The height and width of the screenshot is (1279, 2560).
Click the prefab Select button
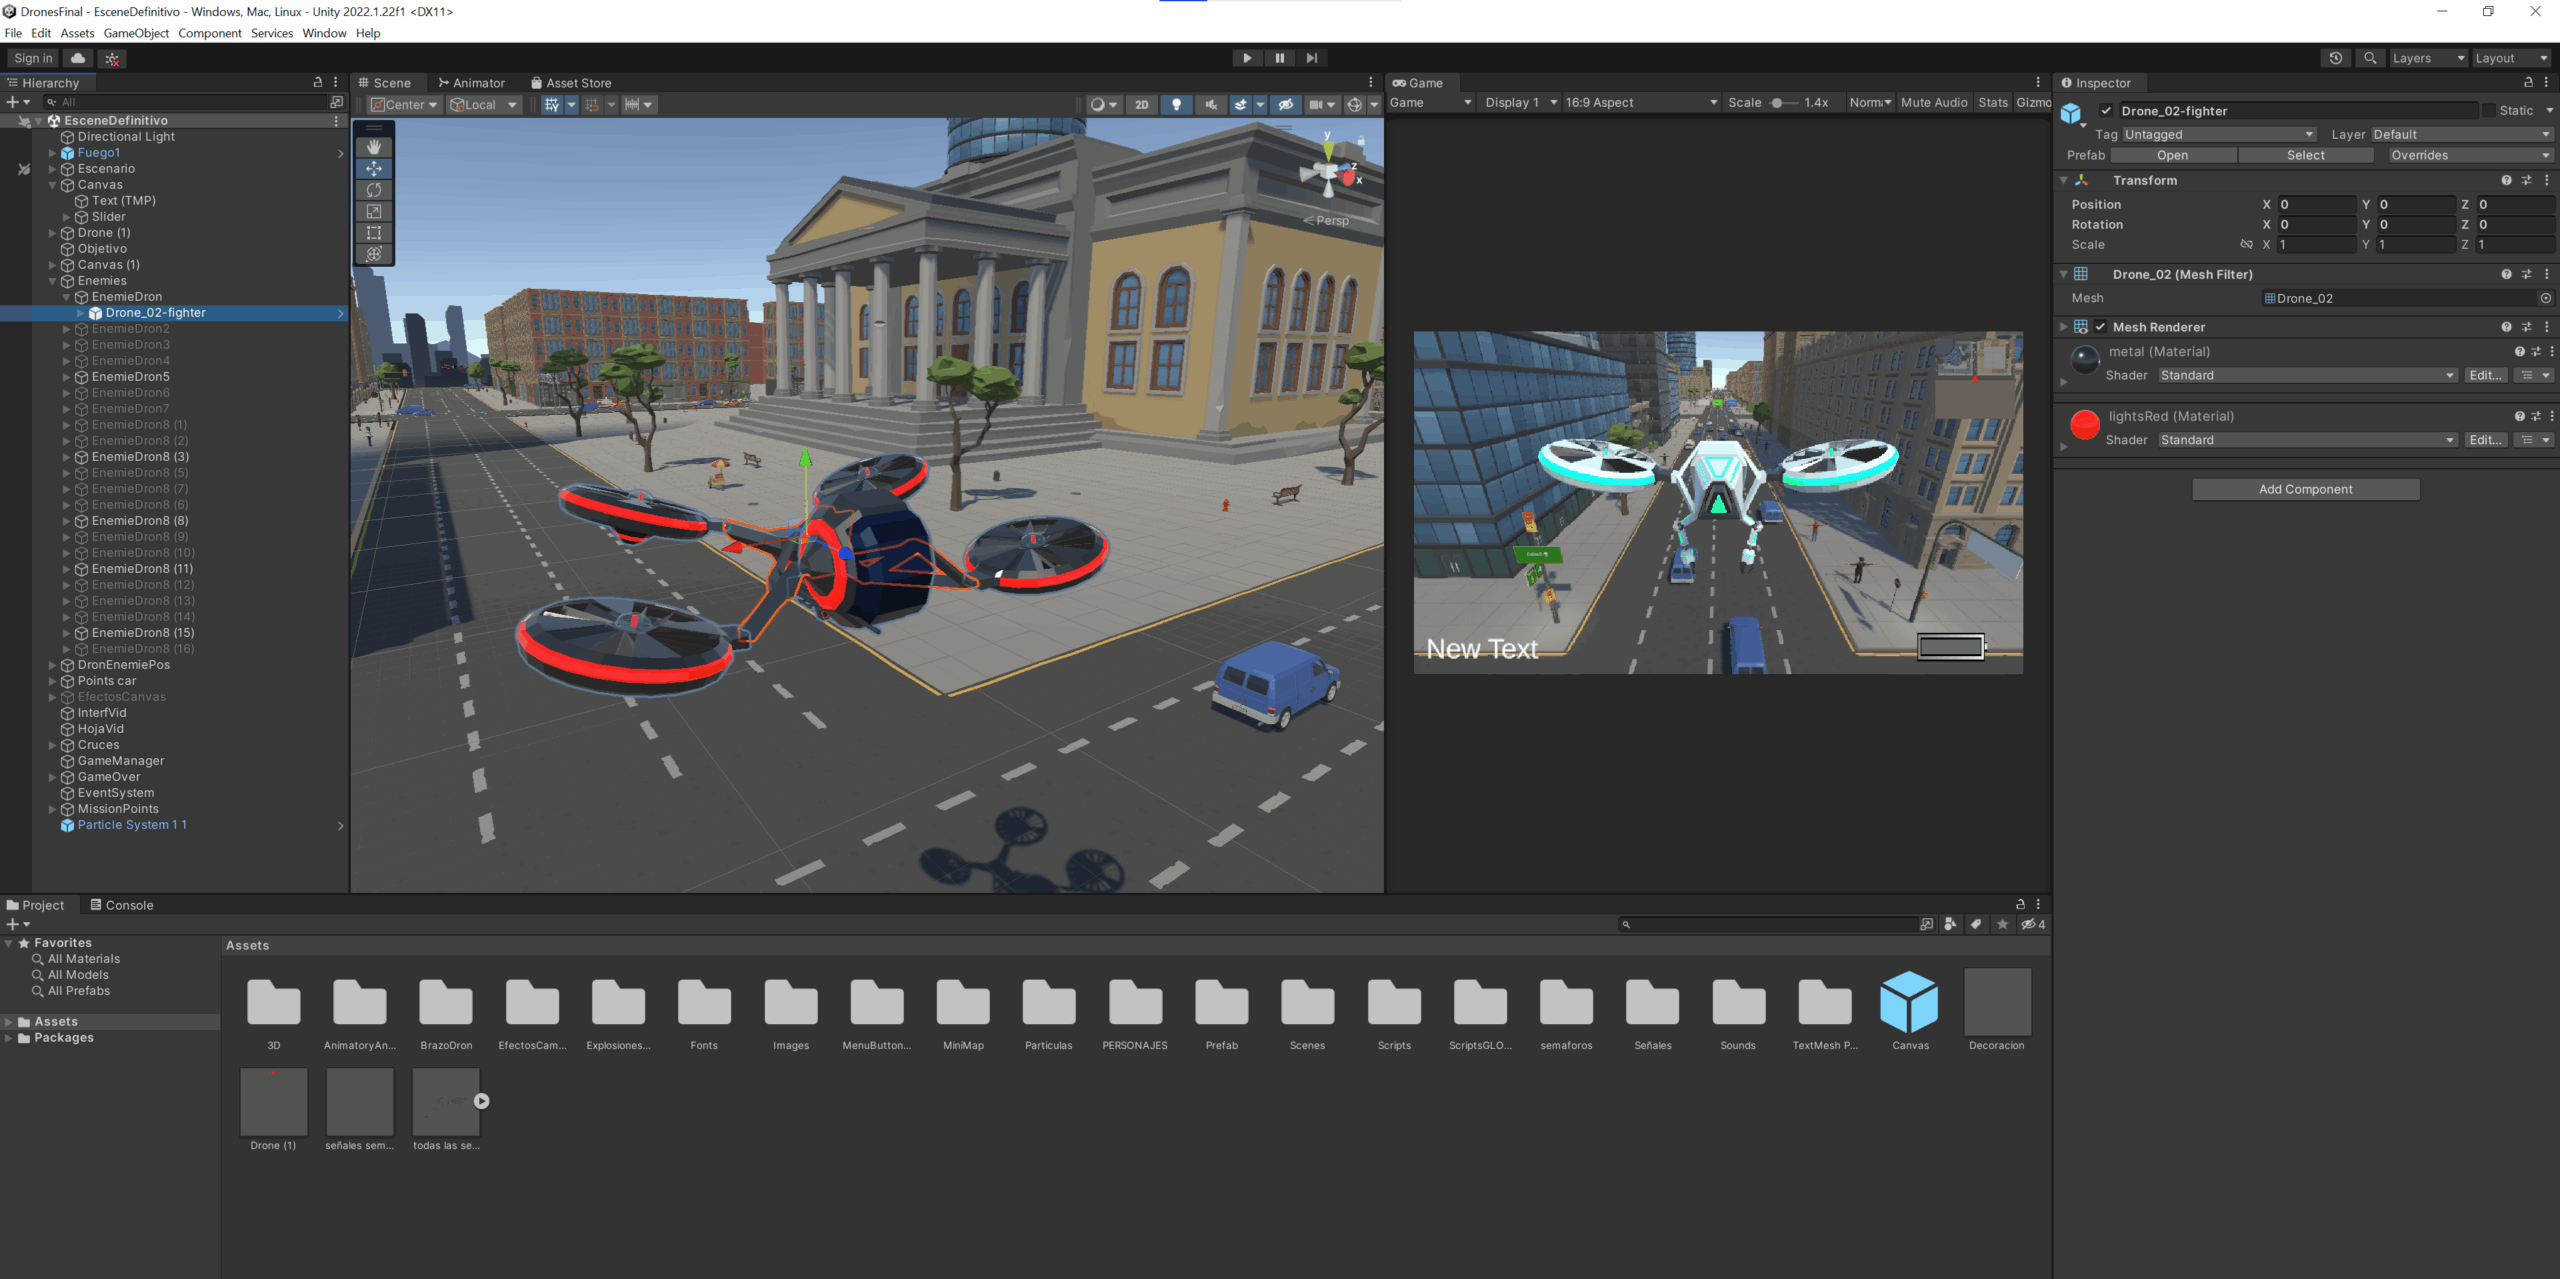point(2305,155)
